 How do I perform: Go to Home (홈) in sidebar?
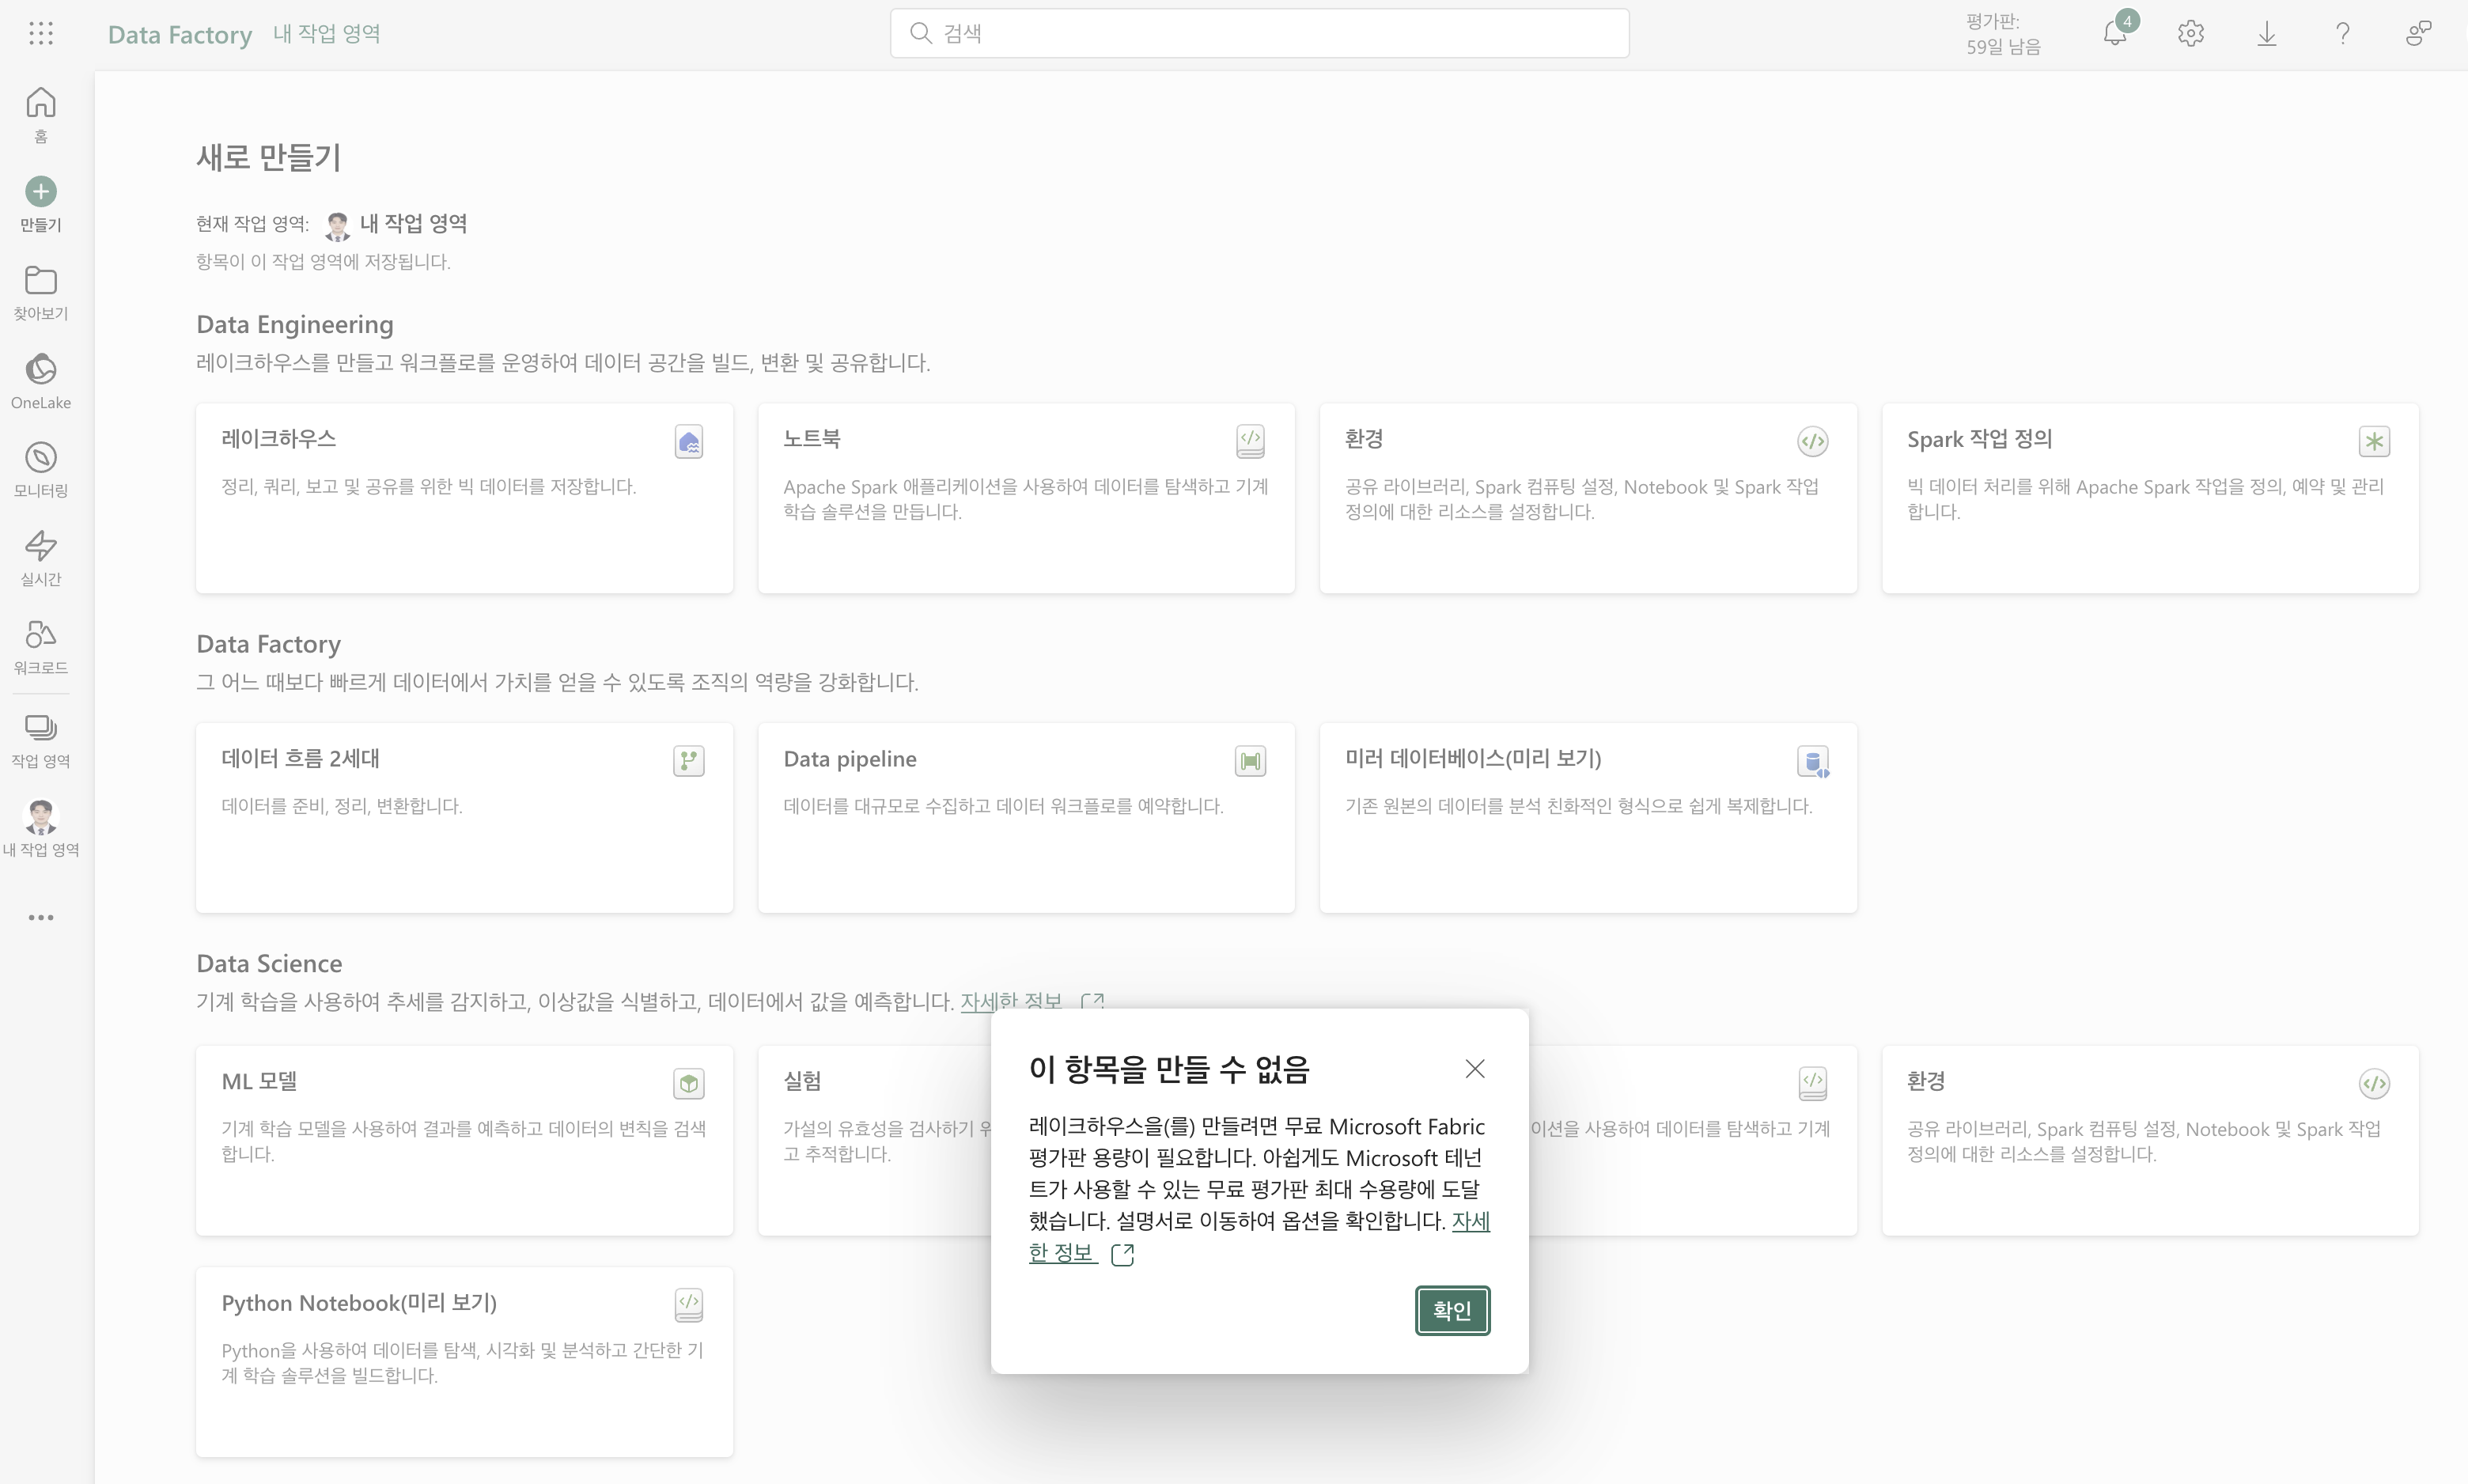click(x=41, y=115)
